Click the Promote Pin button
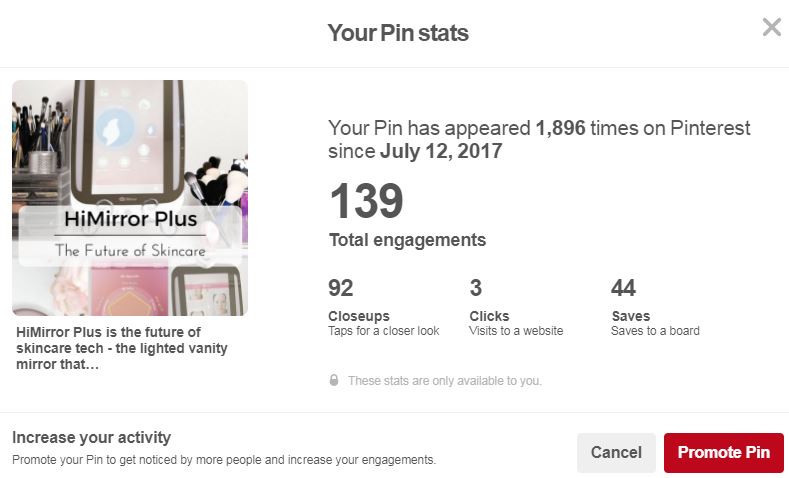 [724, 452]
